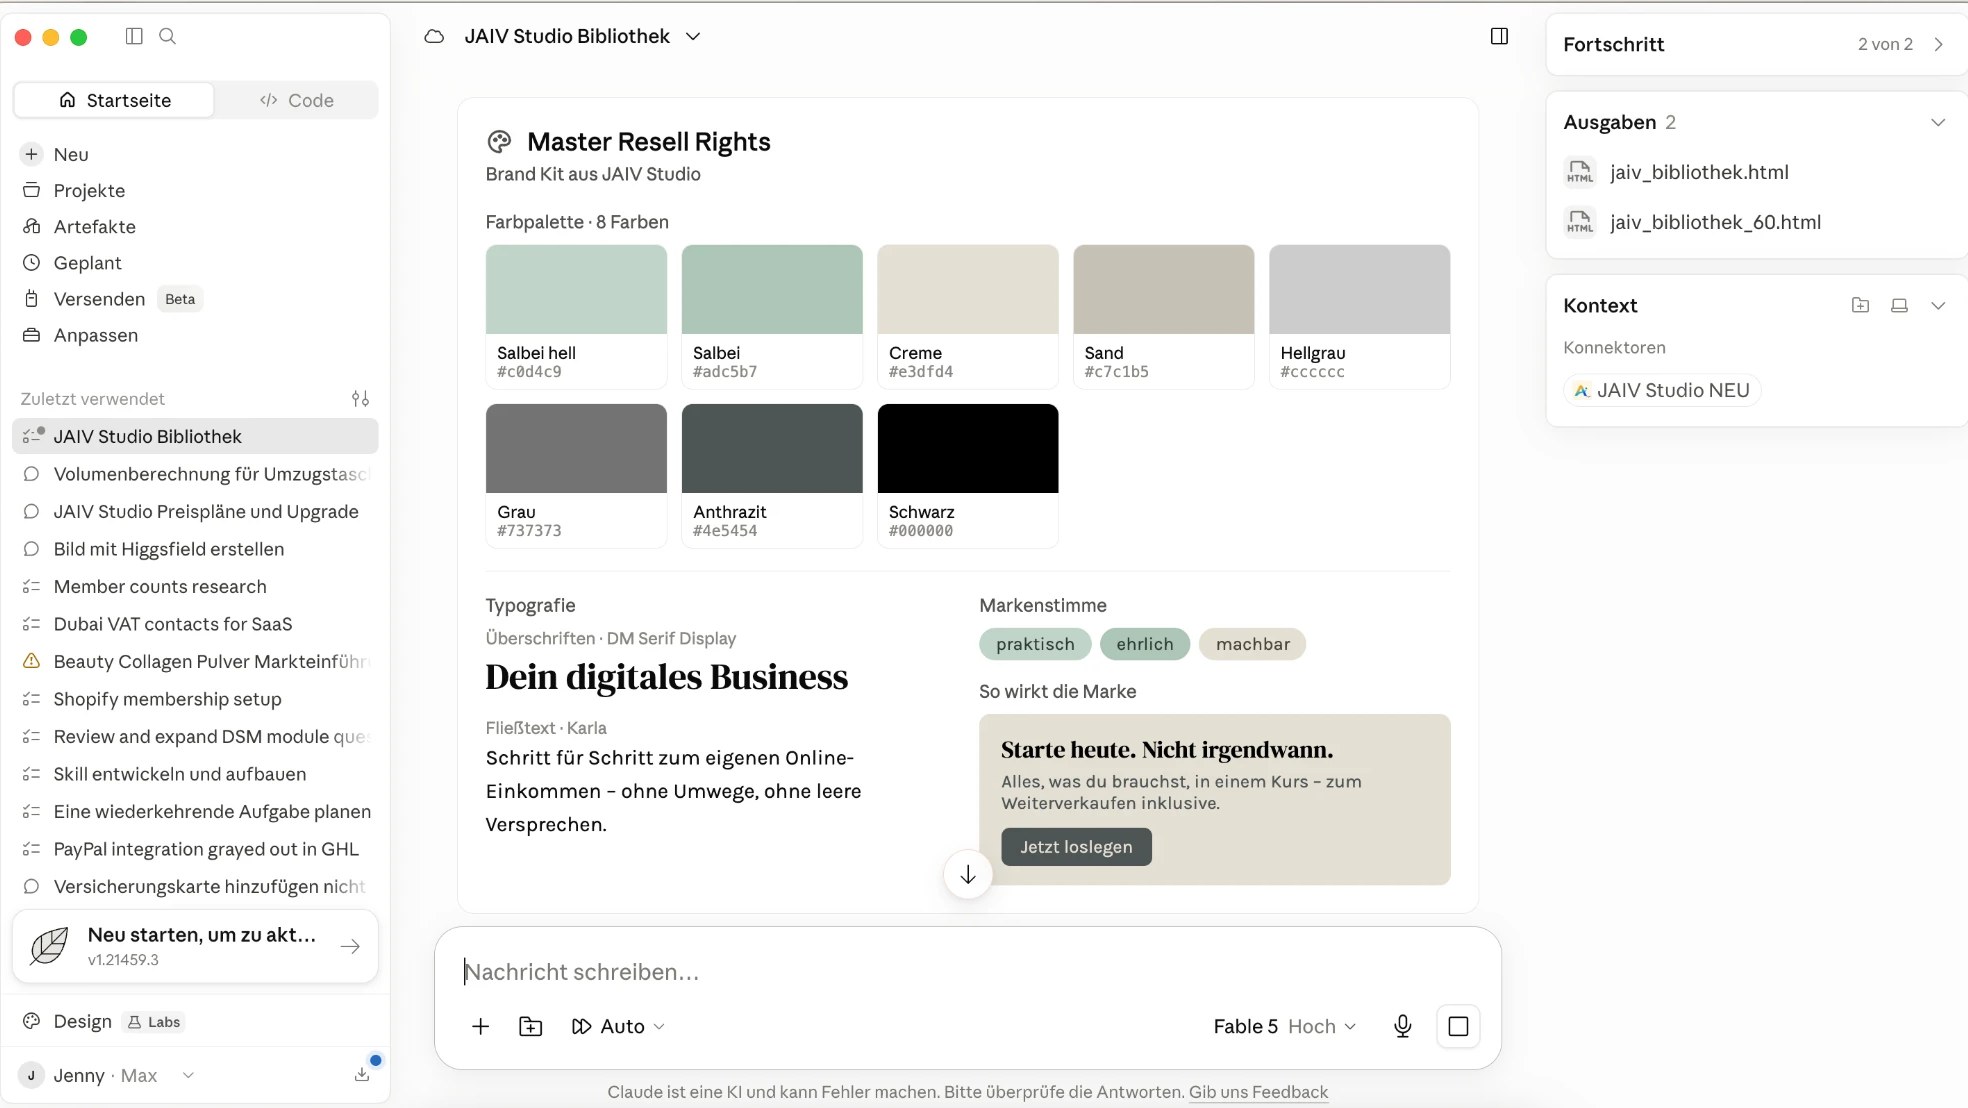This screenshot has height=1108, width=1968.
Task: Open Versicherungskarte hinzufügen chat
Action: (195, 886)
